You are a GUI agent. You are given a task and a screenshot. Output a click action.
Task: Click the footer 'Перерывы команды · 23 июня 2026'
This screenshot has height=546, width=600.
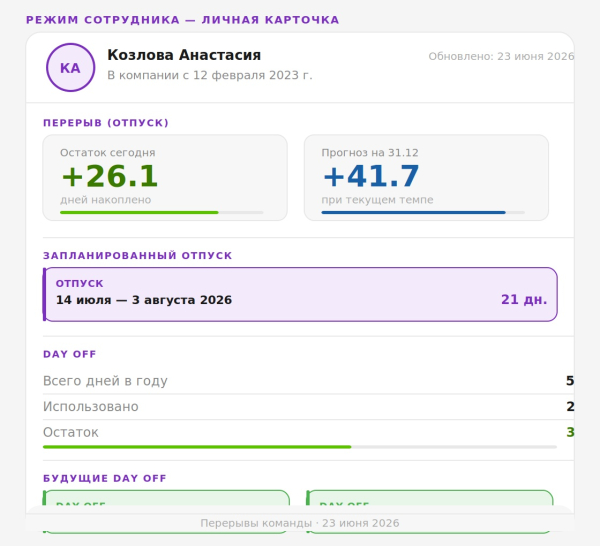pyautogui.click(x=300, y=523)
